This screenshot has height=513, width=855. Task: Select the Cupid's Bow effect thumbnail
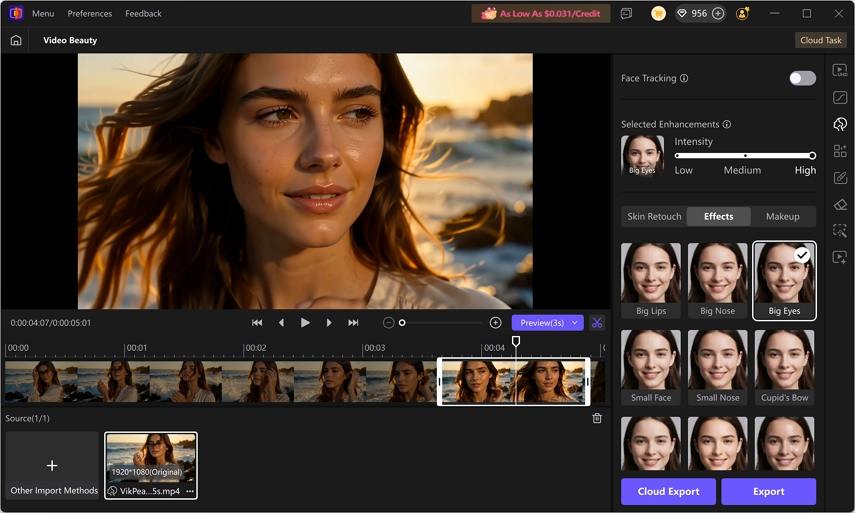[x=785, y=367]
